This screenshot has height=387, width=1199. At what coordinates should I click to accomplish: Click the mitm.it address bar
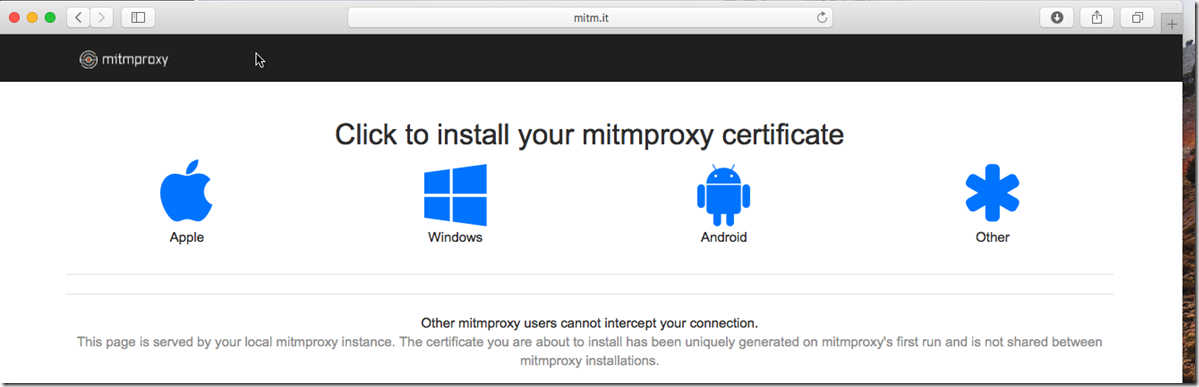590,17
